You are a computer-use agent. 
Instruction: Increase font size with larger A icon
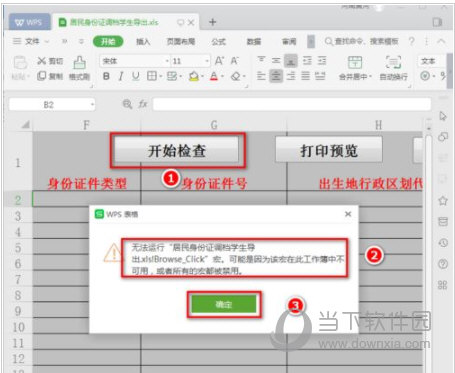219,61
